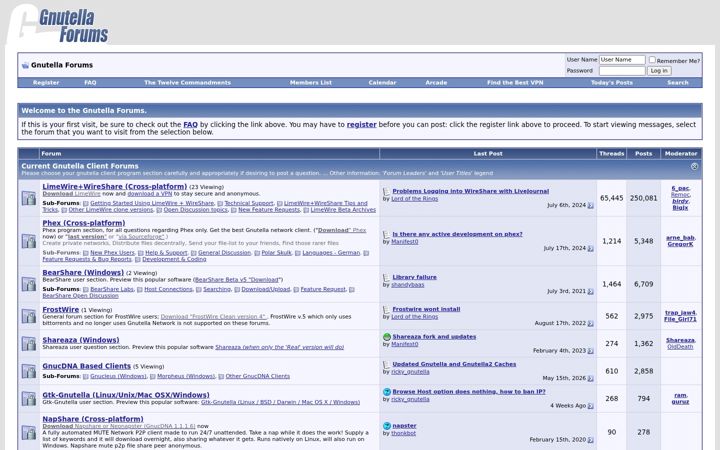The width and height of the screenshot is (720, 450).
Task: Click sub-forum icon before Getting Started Using LimeWire
Action: tap(85, 203)
